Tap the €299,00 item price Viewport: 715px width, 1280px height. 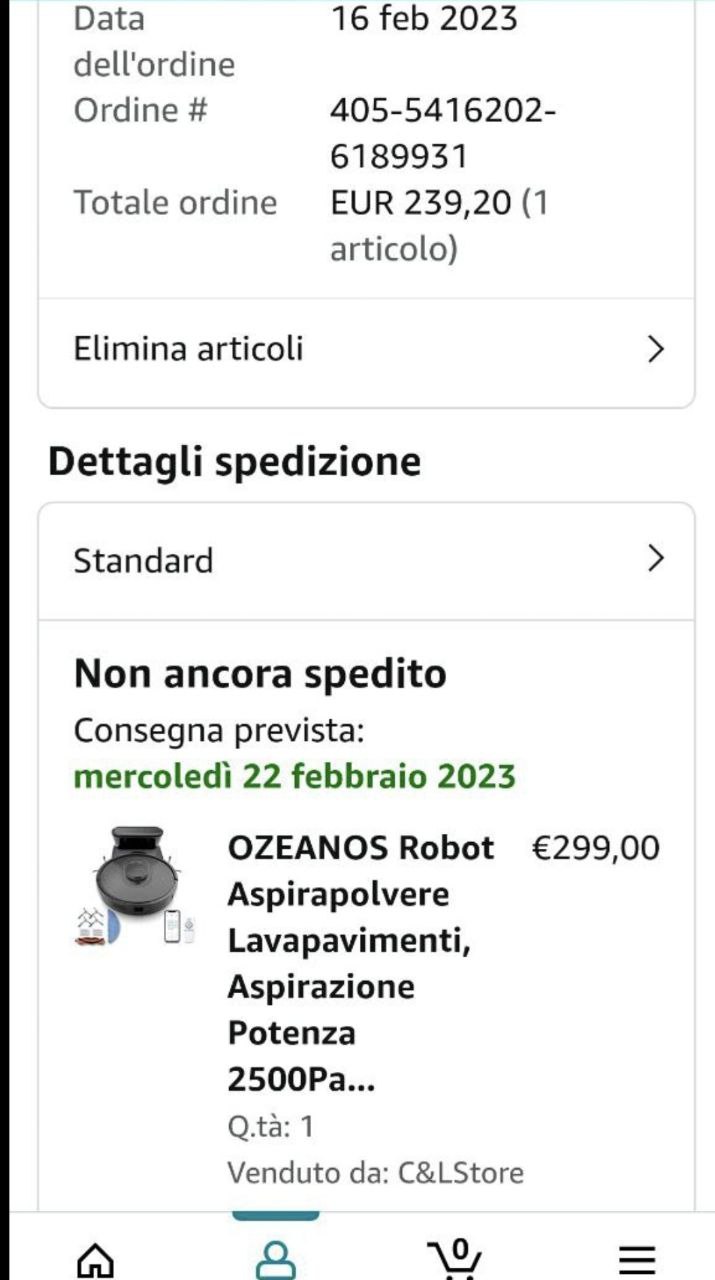(595, 848)
